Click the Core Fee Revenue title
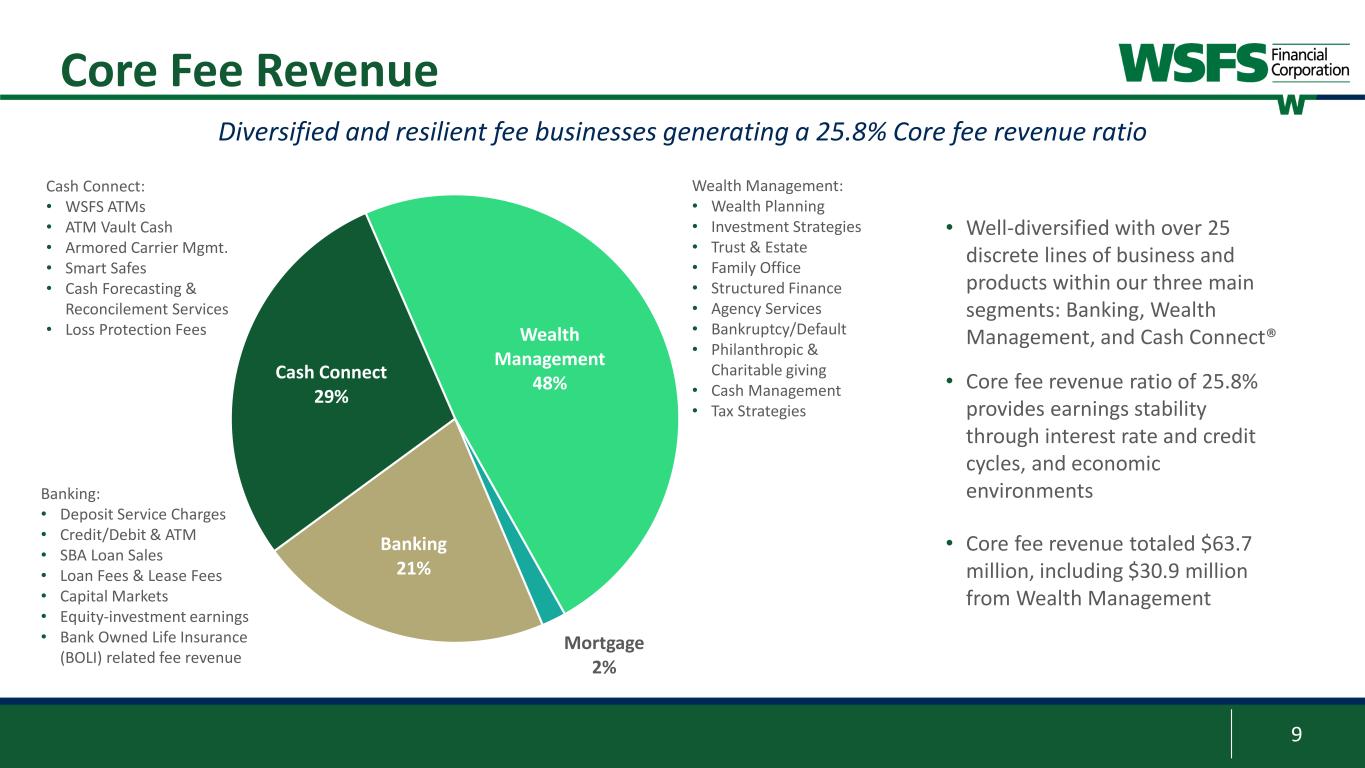Screen dimensions: 1365x768 pos(249,71)
